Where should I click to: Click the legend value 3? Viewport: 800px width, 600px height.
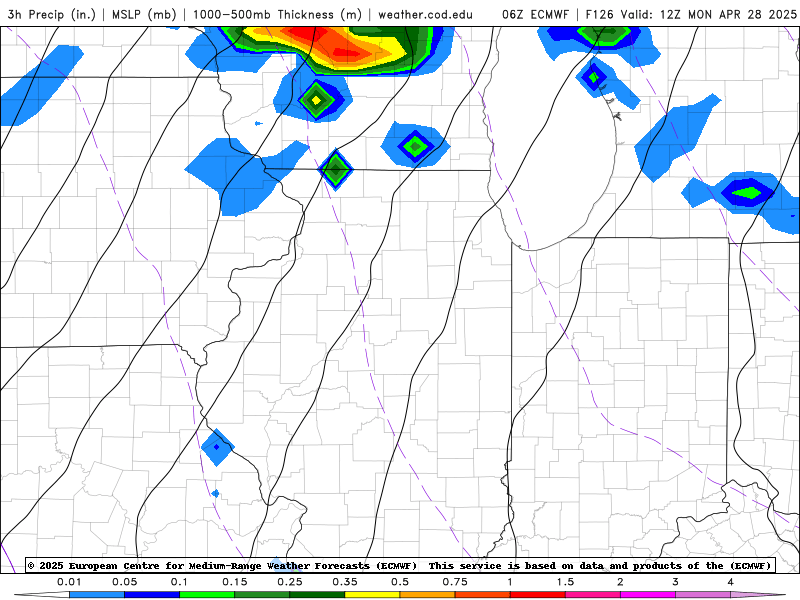(676, 582)
